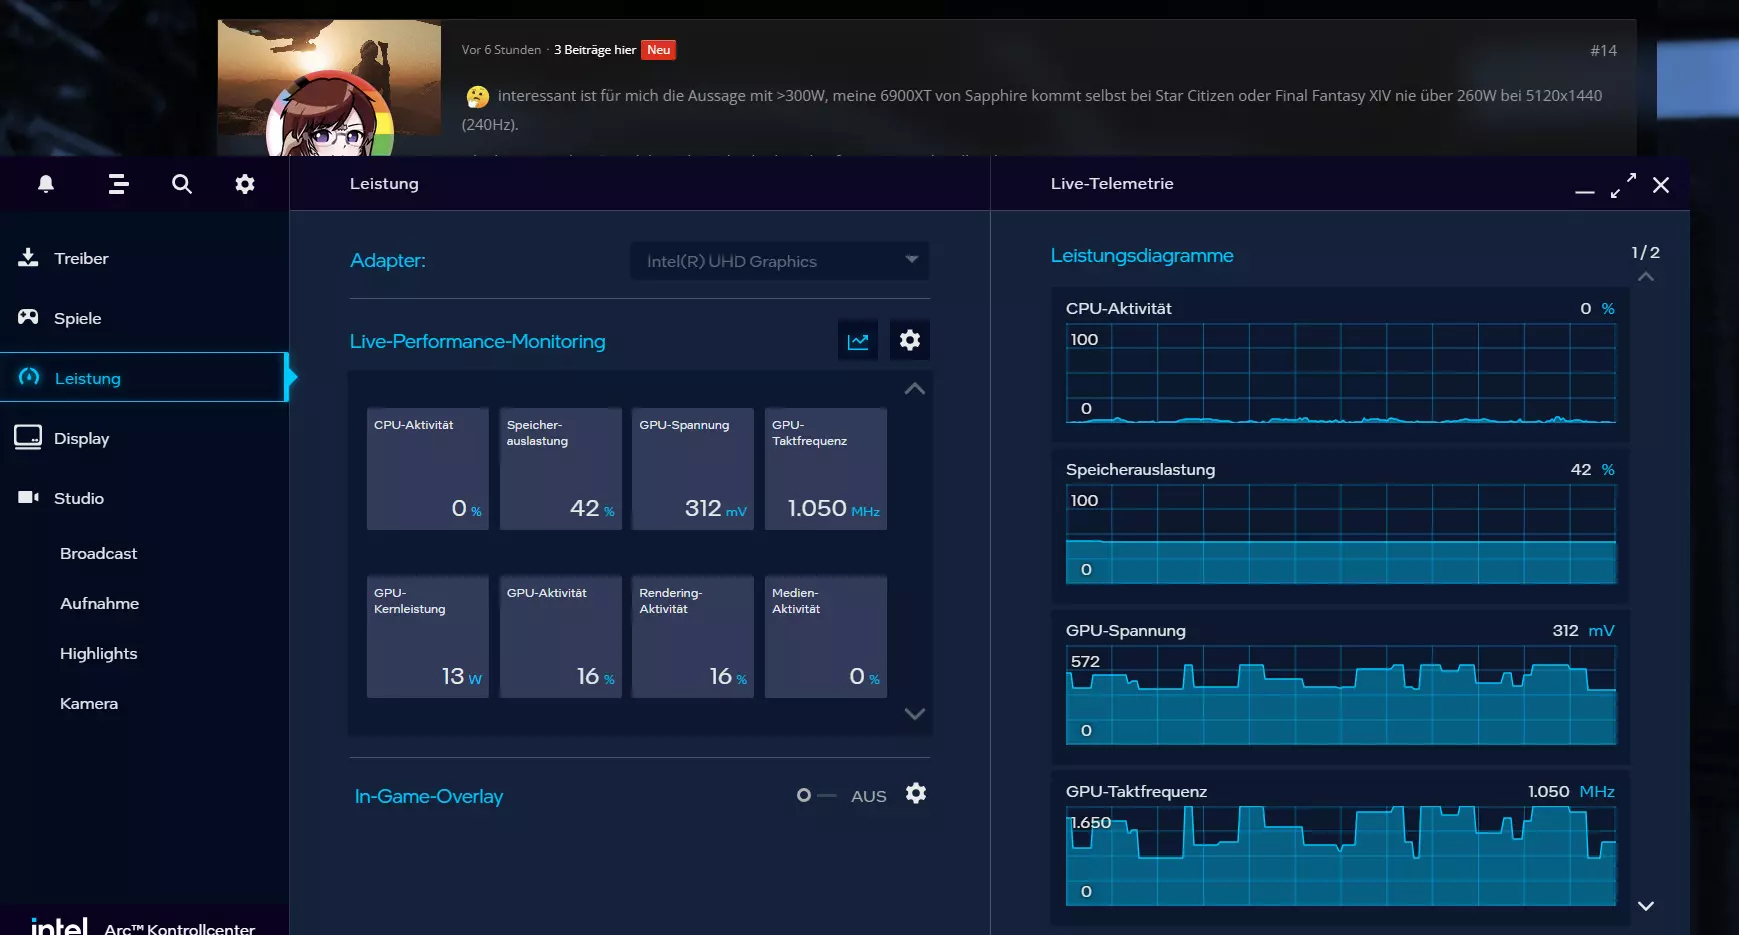Open the news list icon in the sidebar header
This screenshot has height=935, width=1739.
118,184
